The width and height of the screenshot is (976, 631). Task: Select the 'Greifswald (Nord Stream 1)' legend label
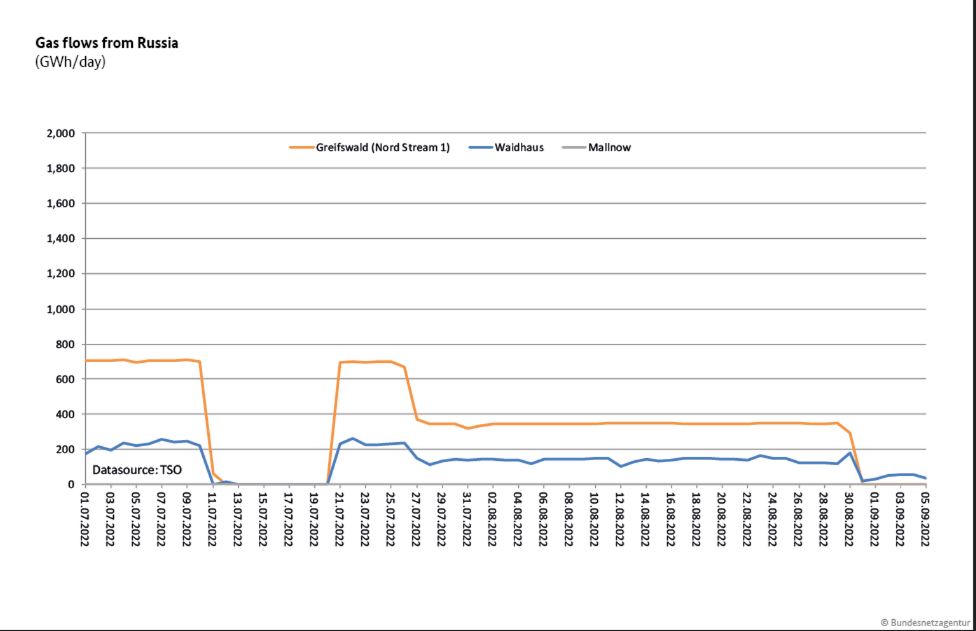pyautogui.click(x=383, y=147)
